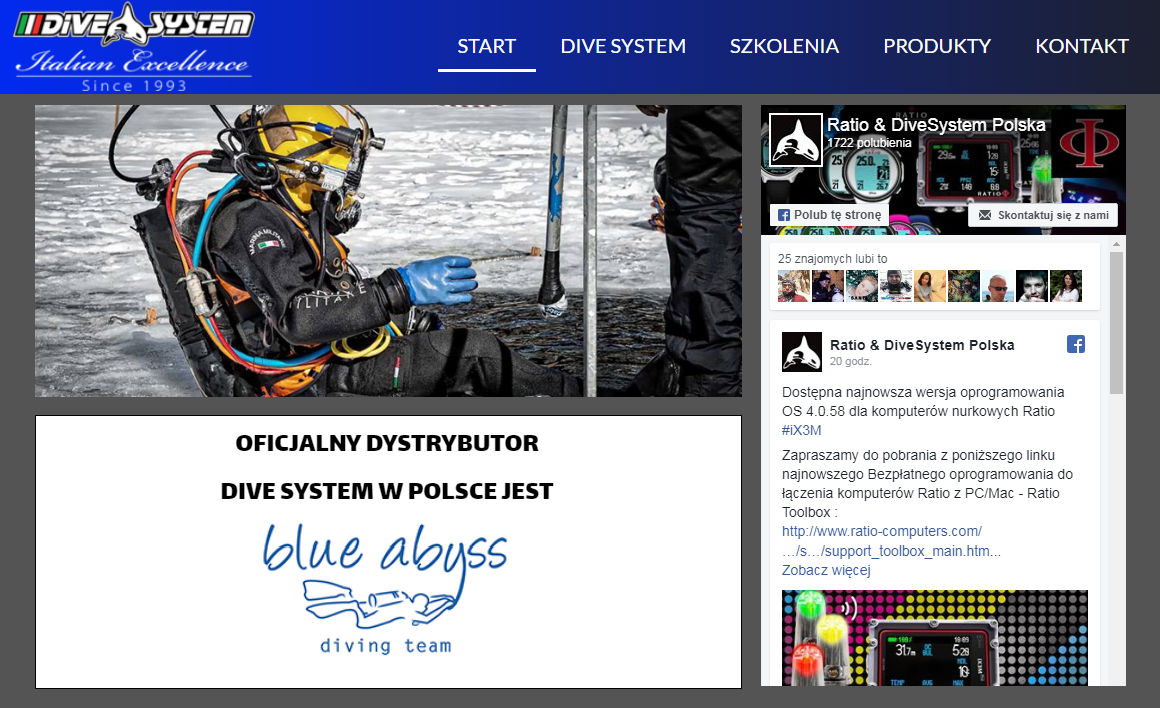The image size is (1160, 708).
Task: Select DIVE SYSTEM in the navigation bar
Action: [623, 46]
